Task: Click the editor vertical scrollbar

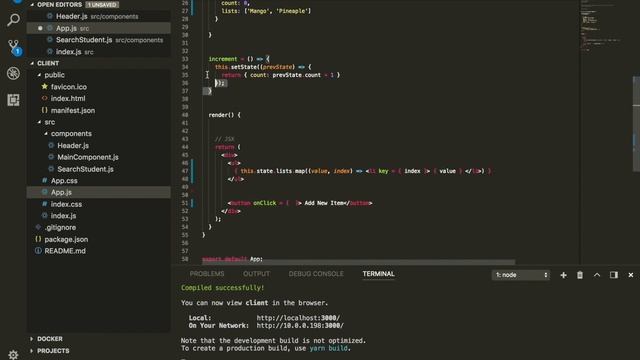Action: click(x=636, y=124)
